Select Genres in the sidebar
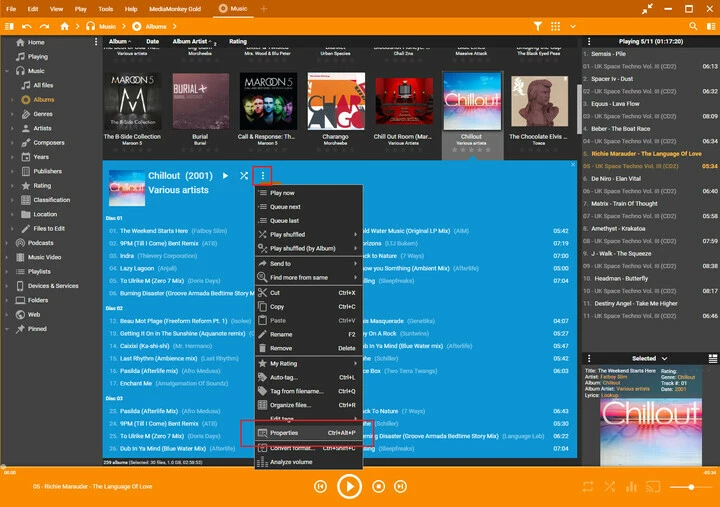Screen dimensions: 720x507 (x=43, y=114)
